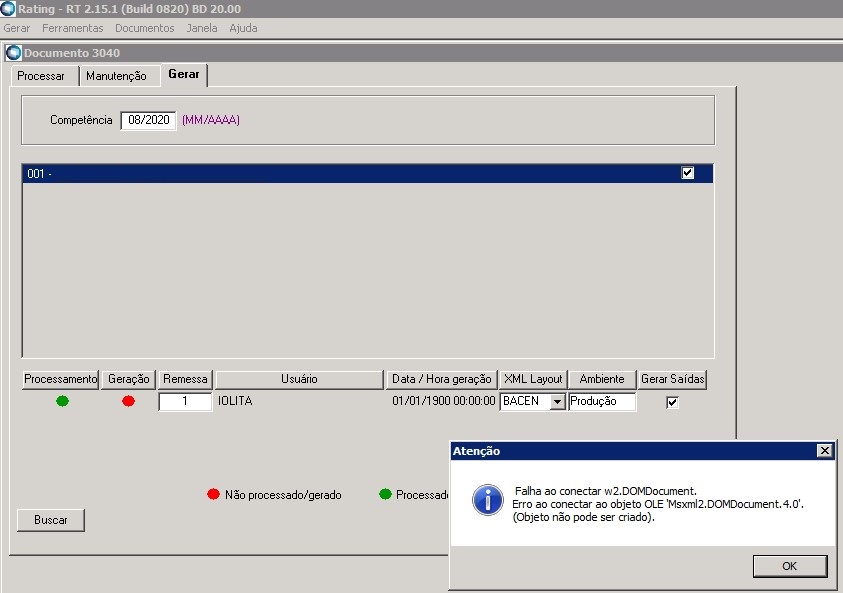Viewport: 843px width, 593px height.
Task: Open the Ferramentas menu
Action: tap(73, 28)
